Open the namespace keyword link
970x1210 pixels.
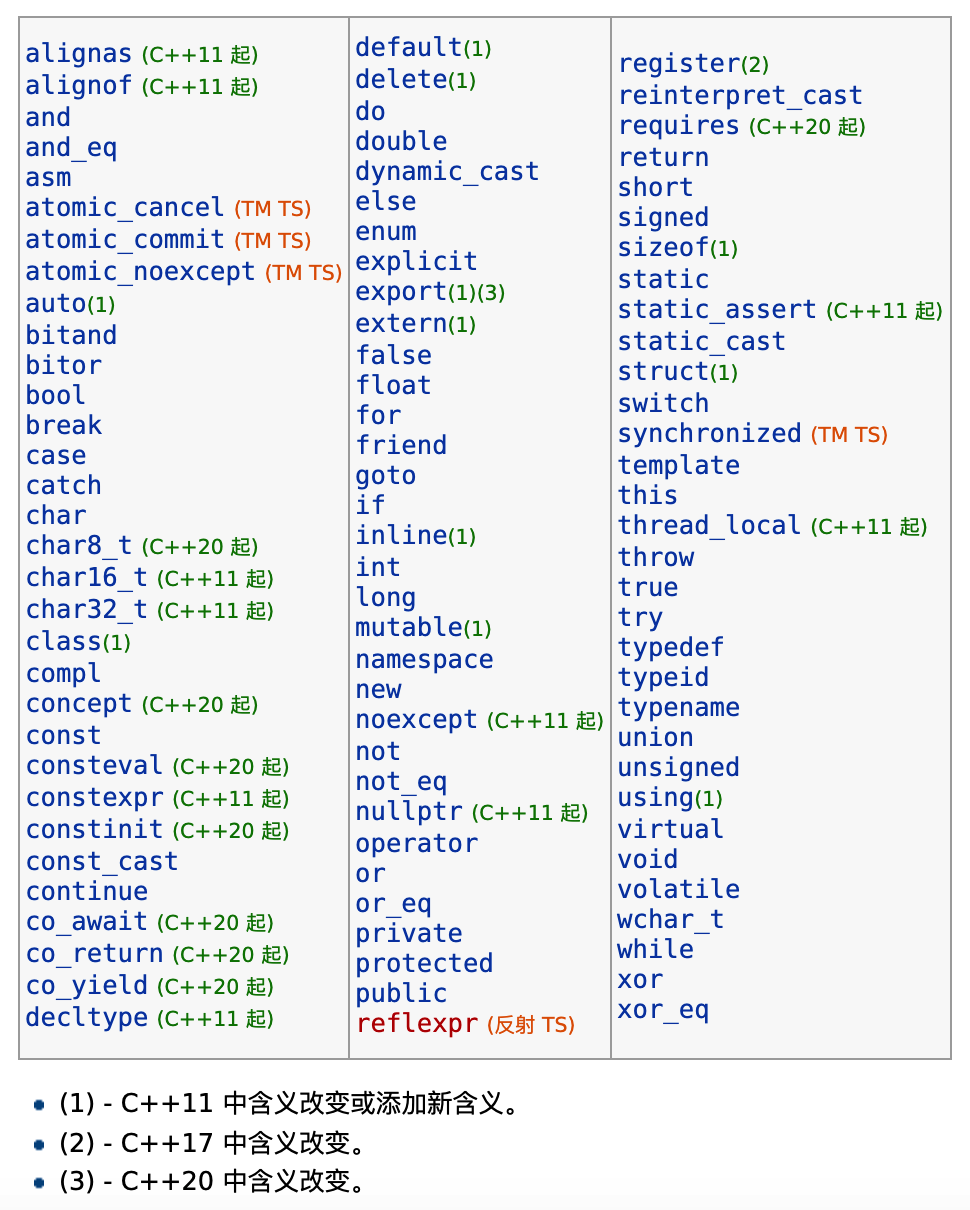tap(424, 660)
